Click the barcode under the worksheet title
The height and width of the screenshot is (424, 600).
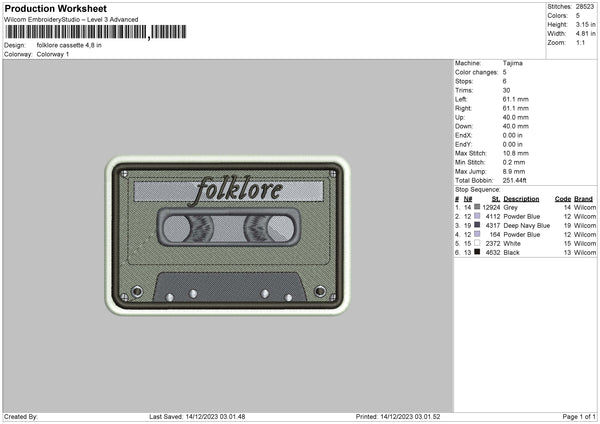tap(96, 32)
